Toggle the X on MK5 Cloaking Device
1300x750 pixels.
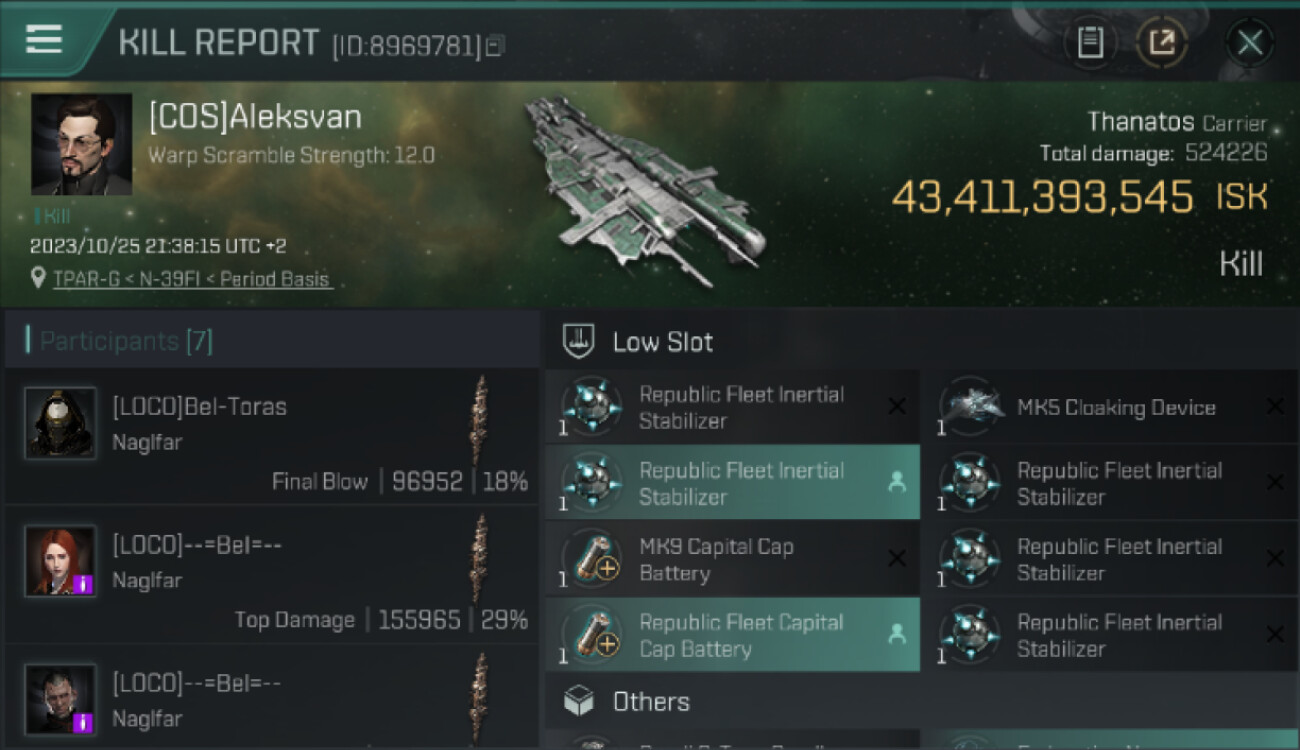[1274, 406]
